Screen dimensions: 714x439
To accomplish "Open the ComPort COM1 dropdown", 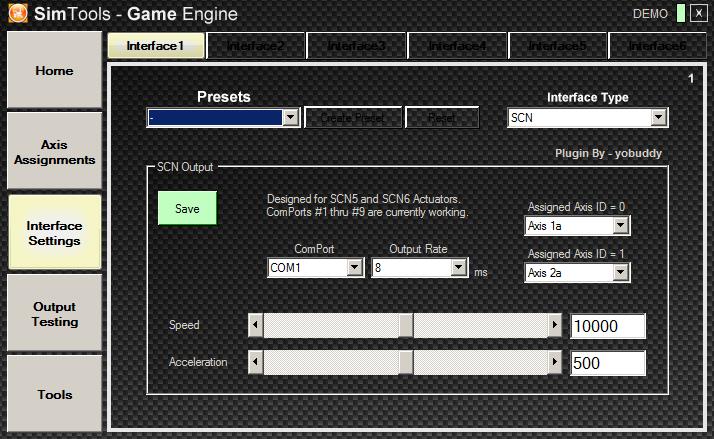I will click(315, 267).
